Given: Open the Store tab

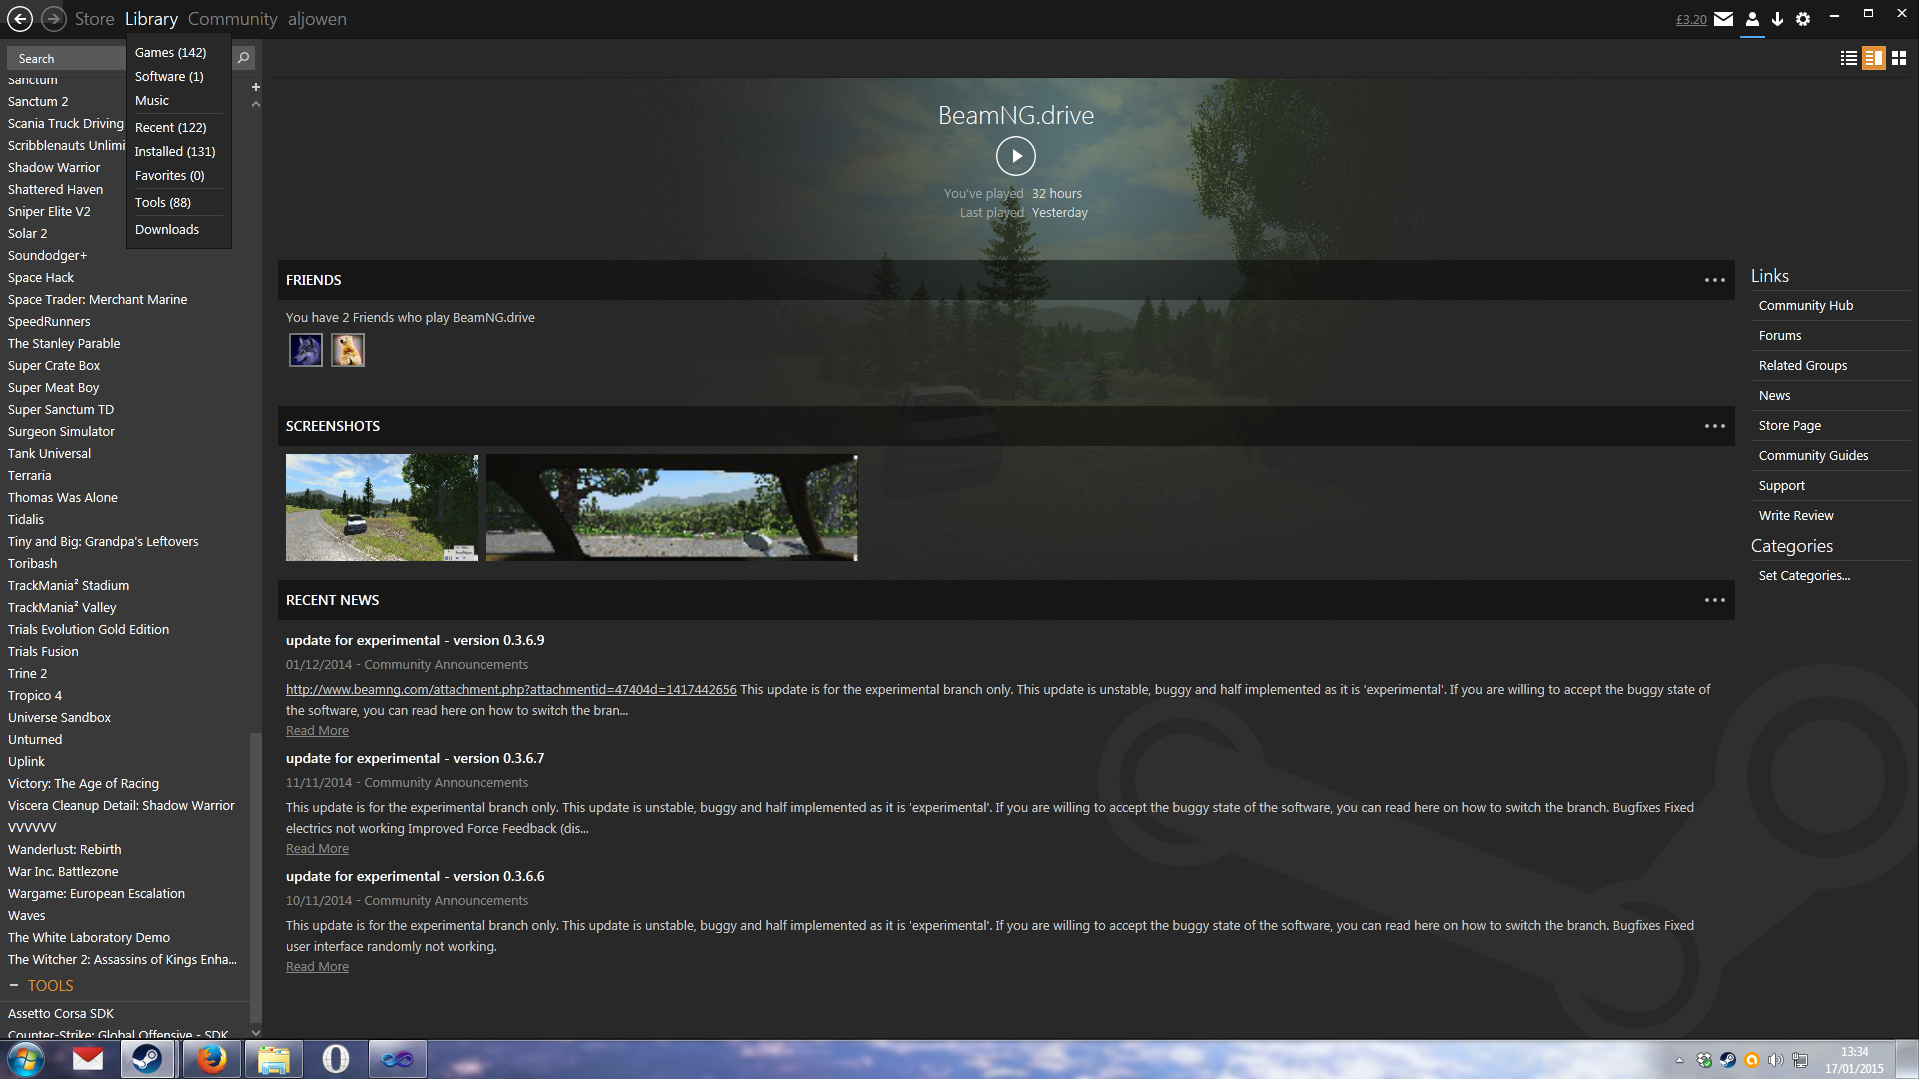Looking at the screenshot, I should 94,19.
